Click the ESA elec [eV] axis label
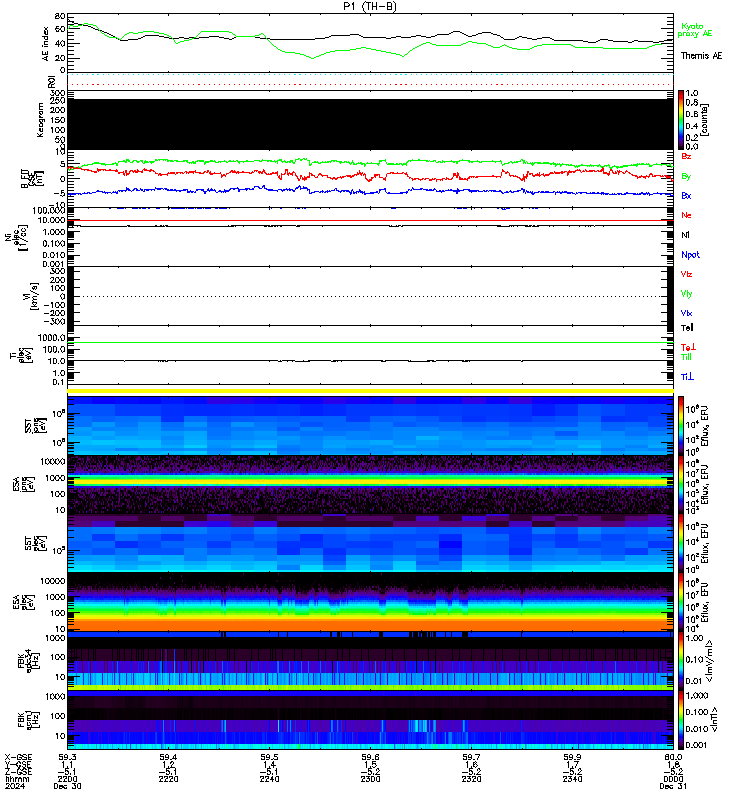750x800 pixels. 24,602
